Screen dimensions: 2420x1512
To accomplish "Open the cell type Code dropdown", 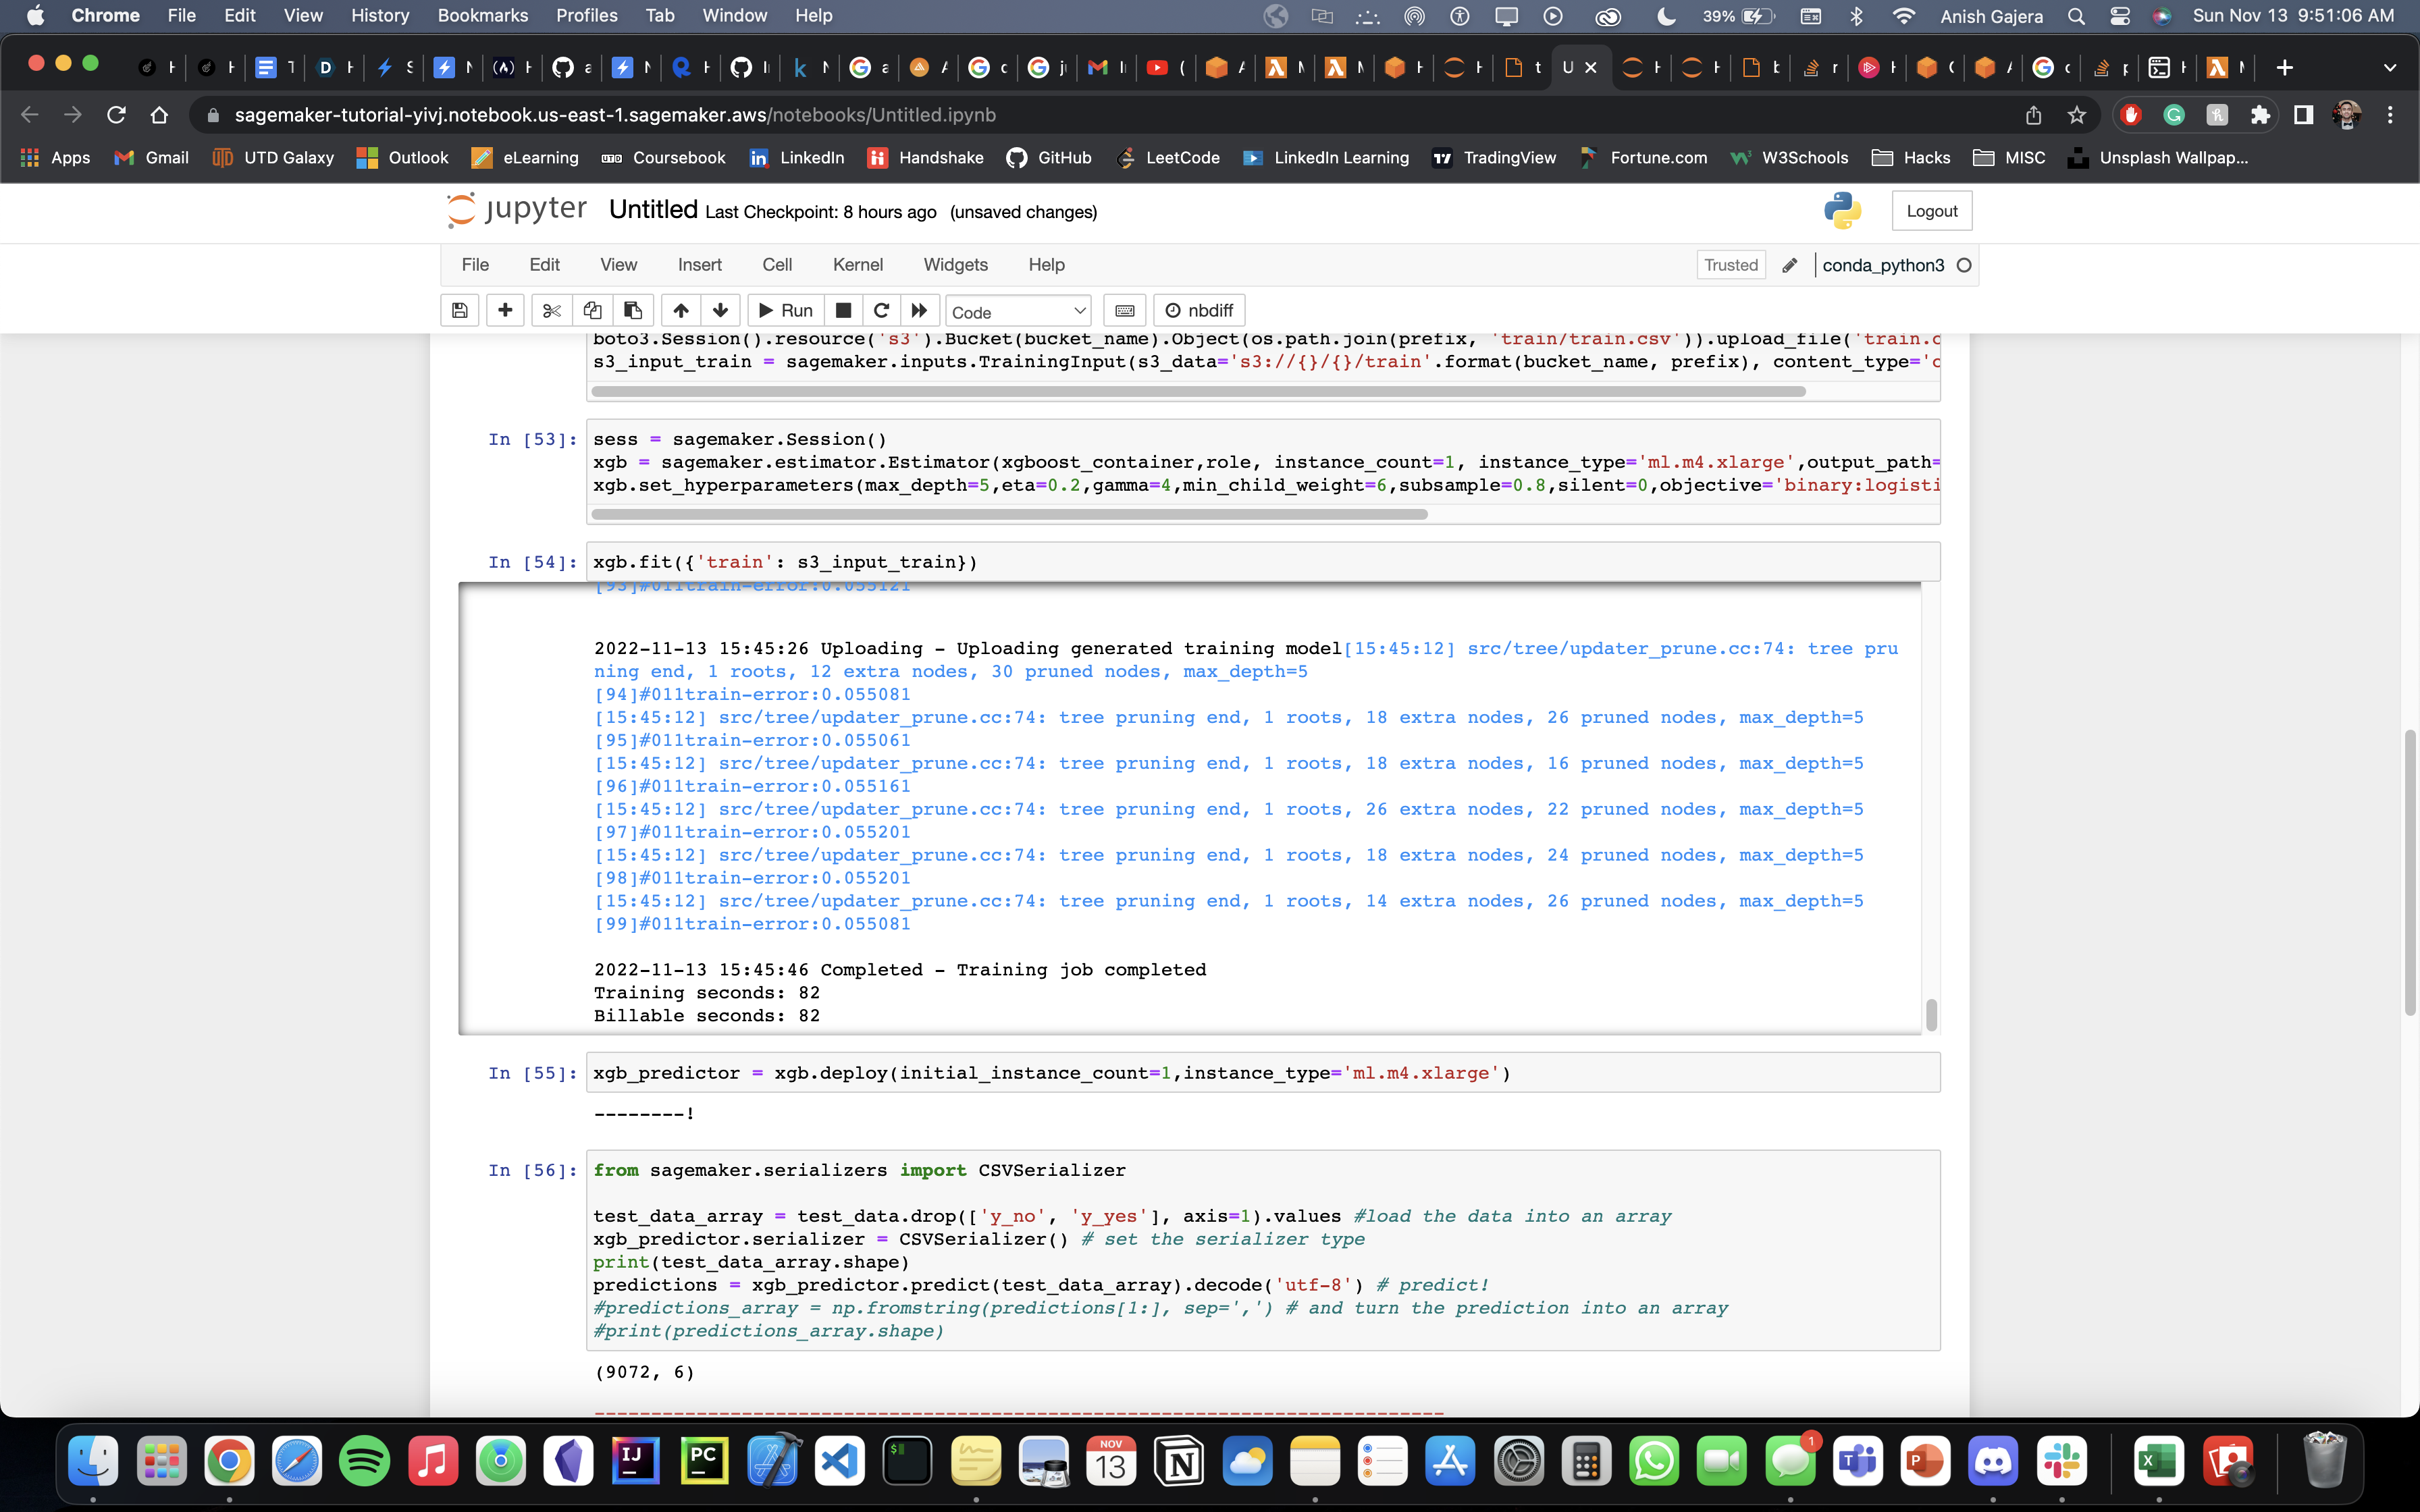I will (x=1017, y=311).
